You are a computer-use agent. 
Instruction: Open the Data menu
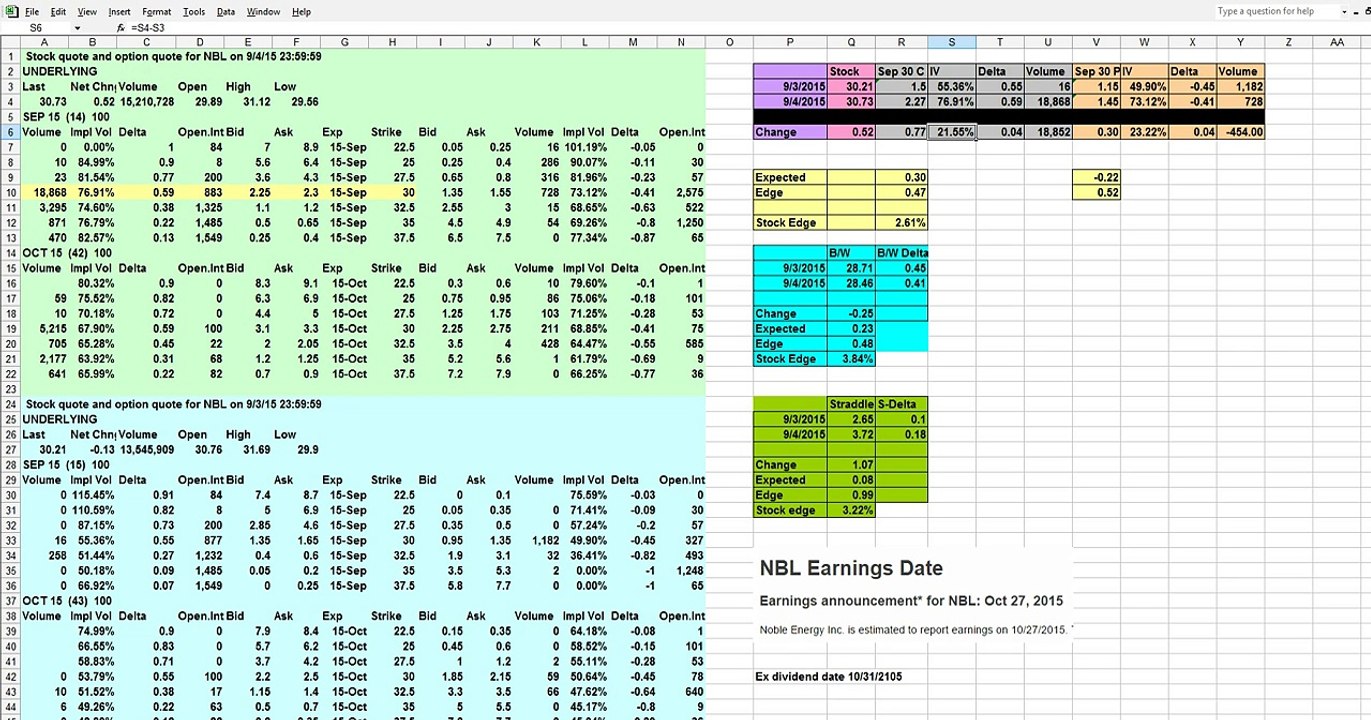pyautogui.click(x=226, y=12)
